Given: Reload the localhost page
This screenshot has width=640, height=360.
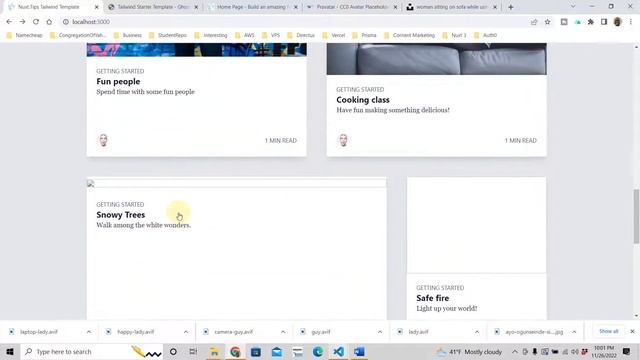Looking at the screenshot, I should (x=36, y=22).
